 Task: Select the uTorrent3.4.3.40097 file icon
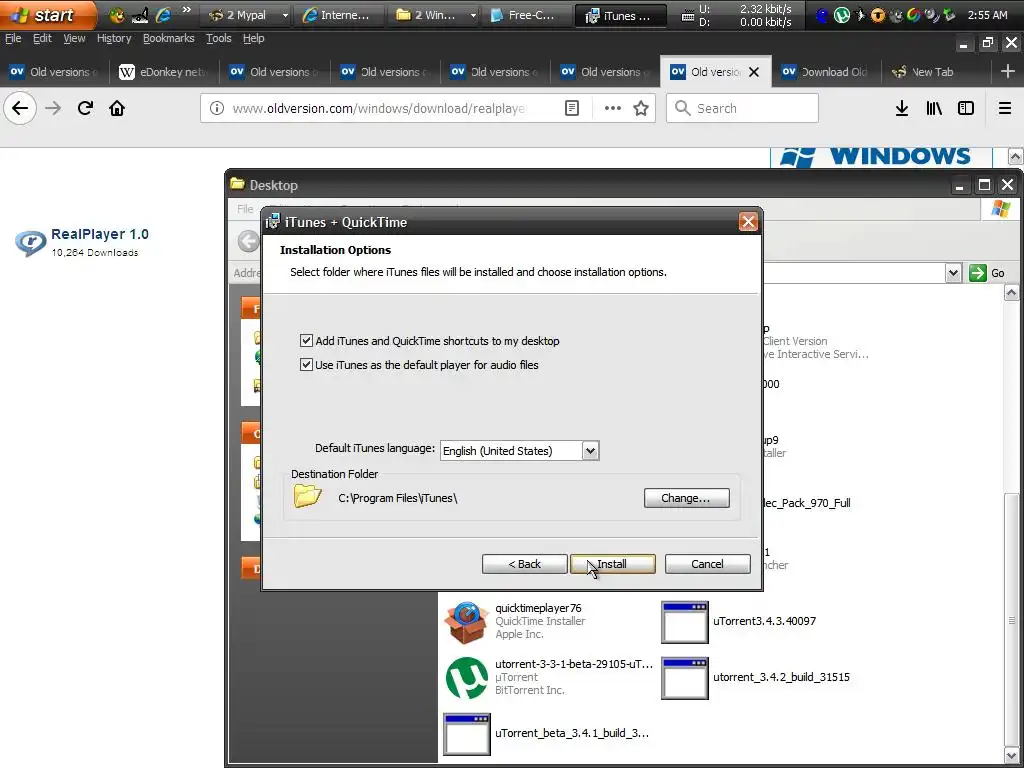[x=684, y=622]
